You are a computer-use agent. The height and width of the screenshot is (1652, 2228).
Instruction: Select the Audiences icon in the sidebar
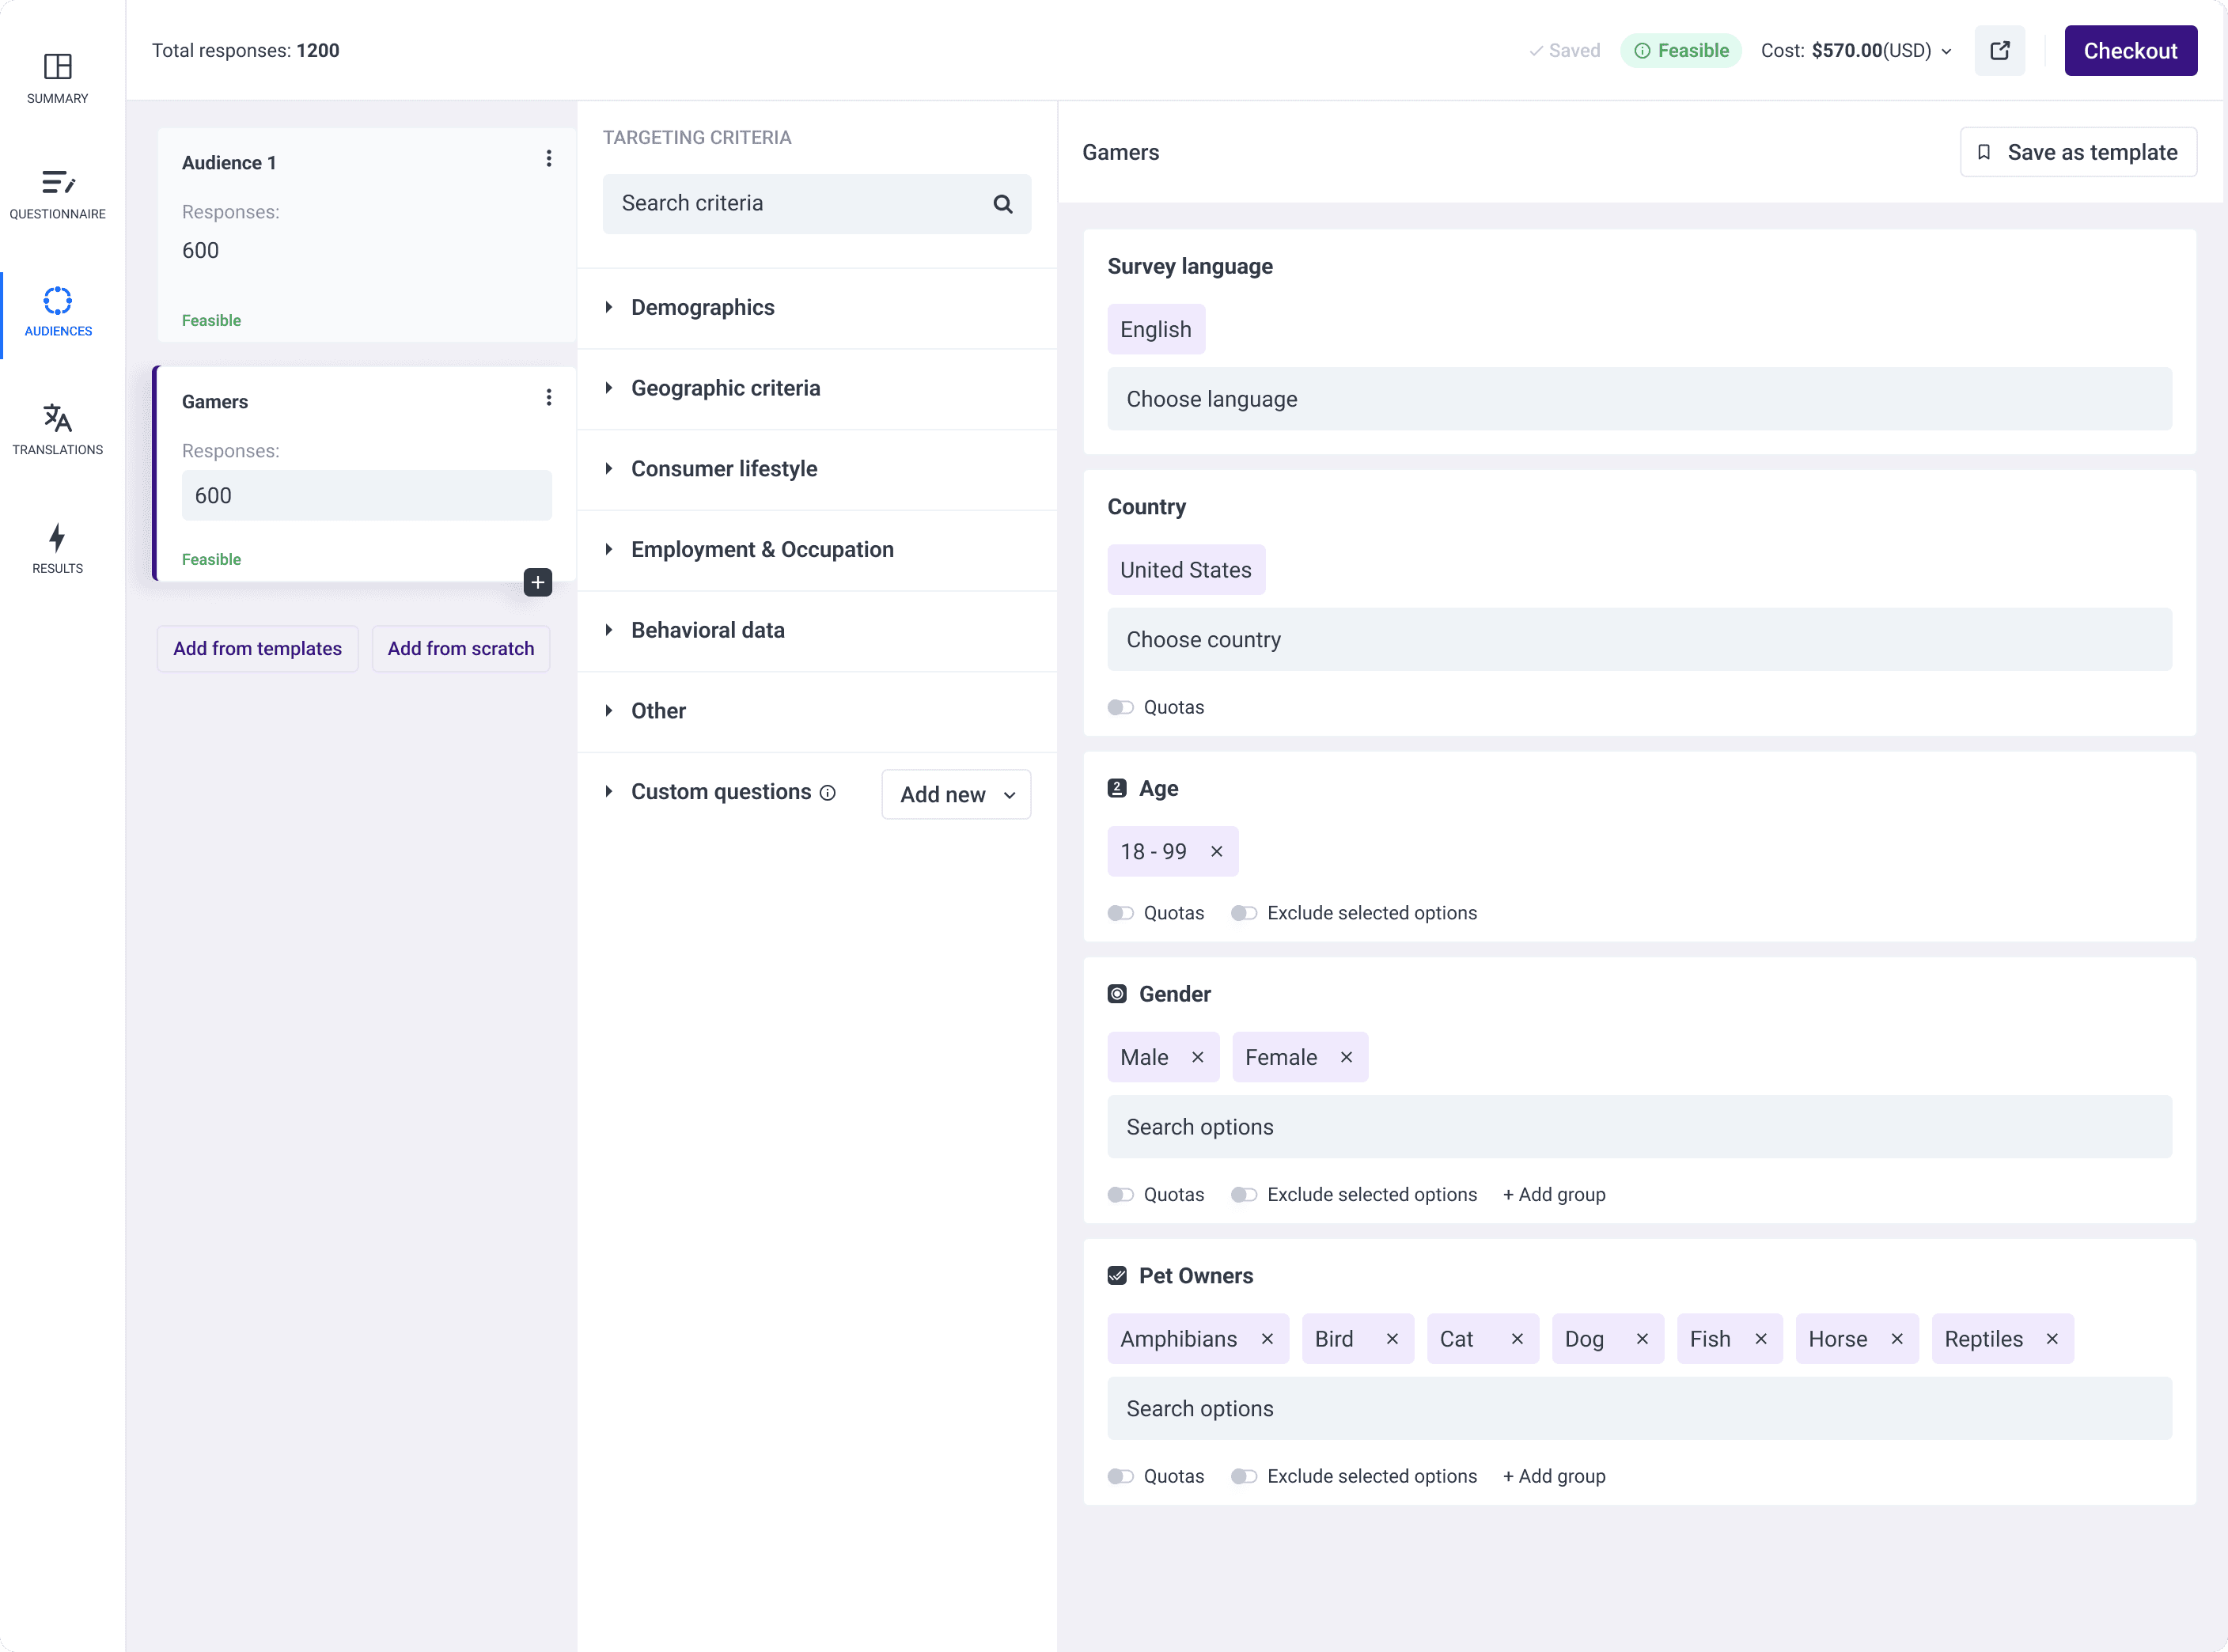57,303
